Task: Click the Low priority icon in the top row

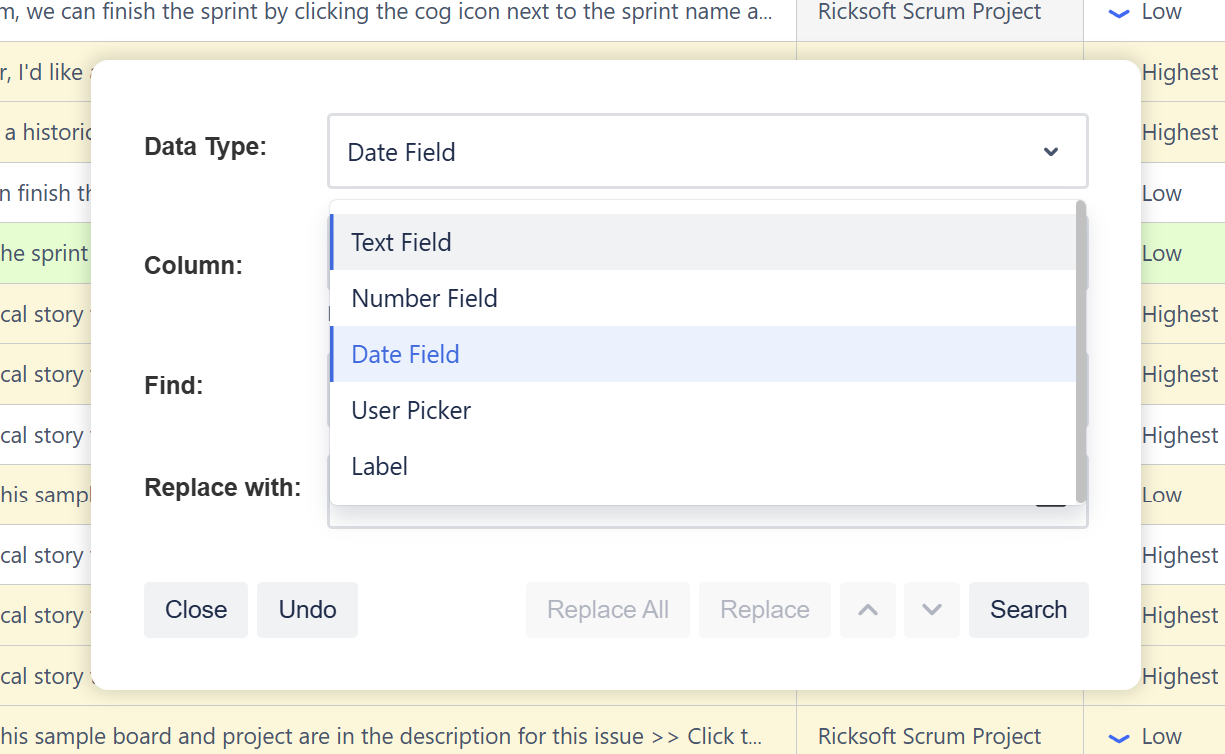Action: coord(1120,13)
